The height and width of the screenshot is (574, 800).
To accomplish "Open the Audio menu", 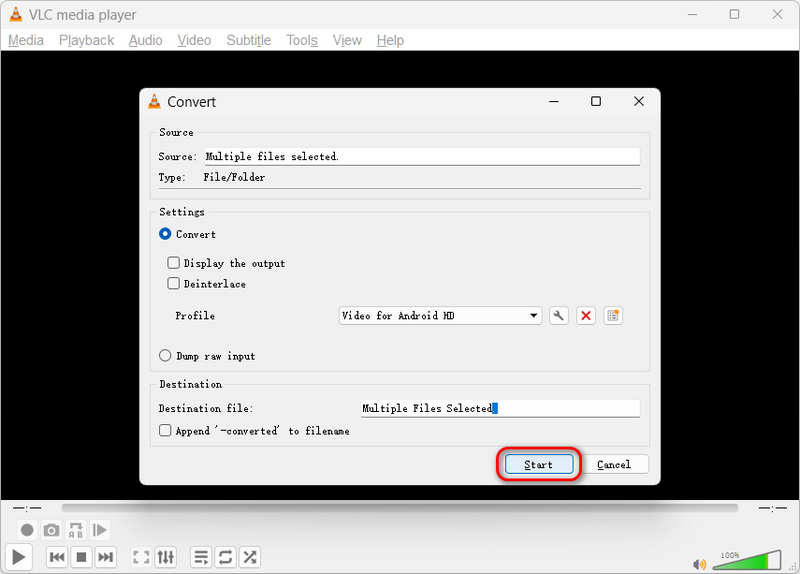I will 145,40.
